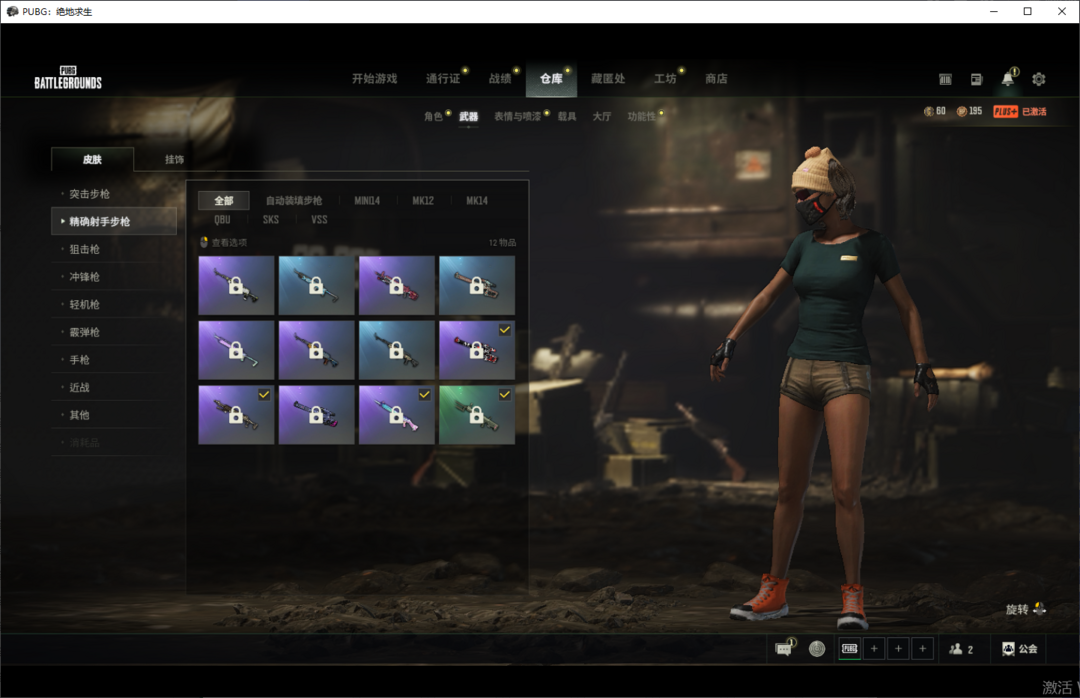Click the 60 G-coin currency icon

point(928,111)
